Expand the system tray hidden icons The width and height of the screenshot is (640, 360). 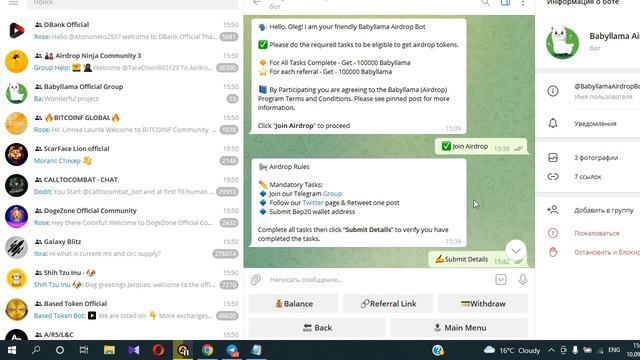point(551,350)
